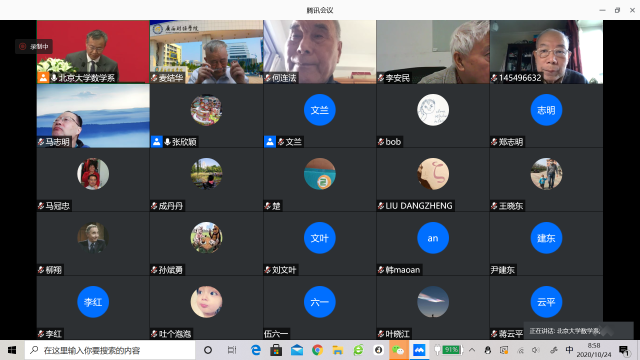Open Google Chrome from taskbar
Viewport: 640px width, 360px height.
(x=317, y=350)
